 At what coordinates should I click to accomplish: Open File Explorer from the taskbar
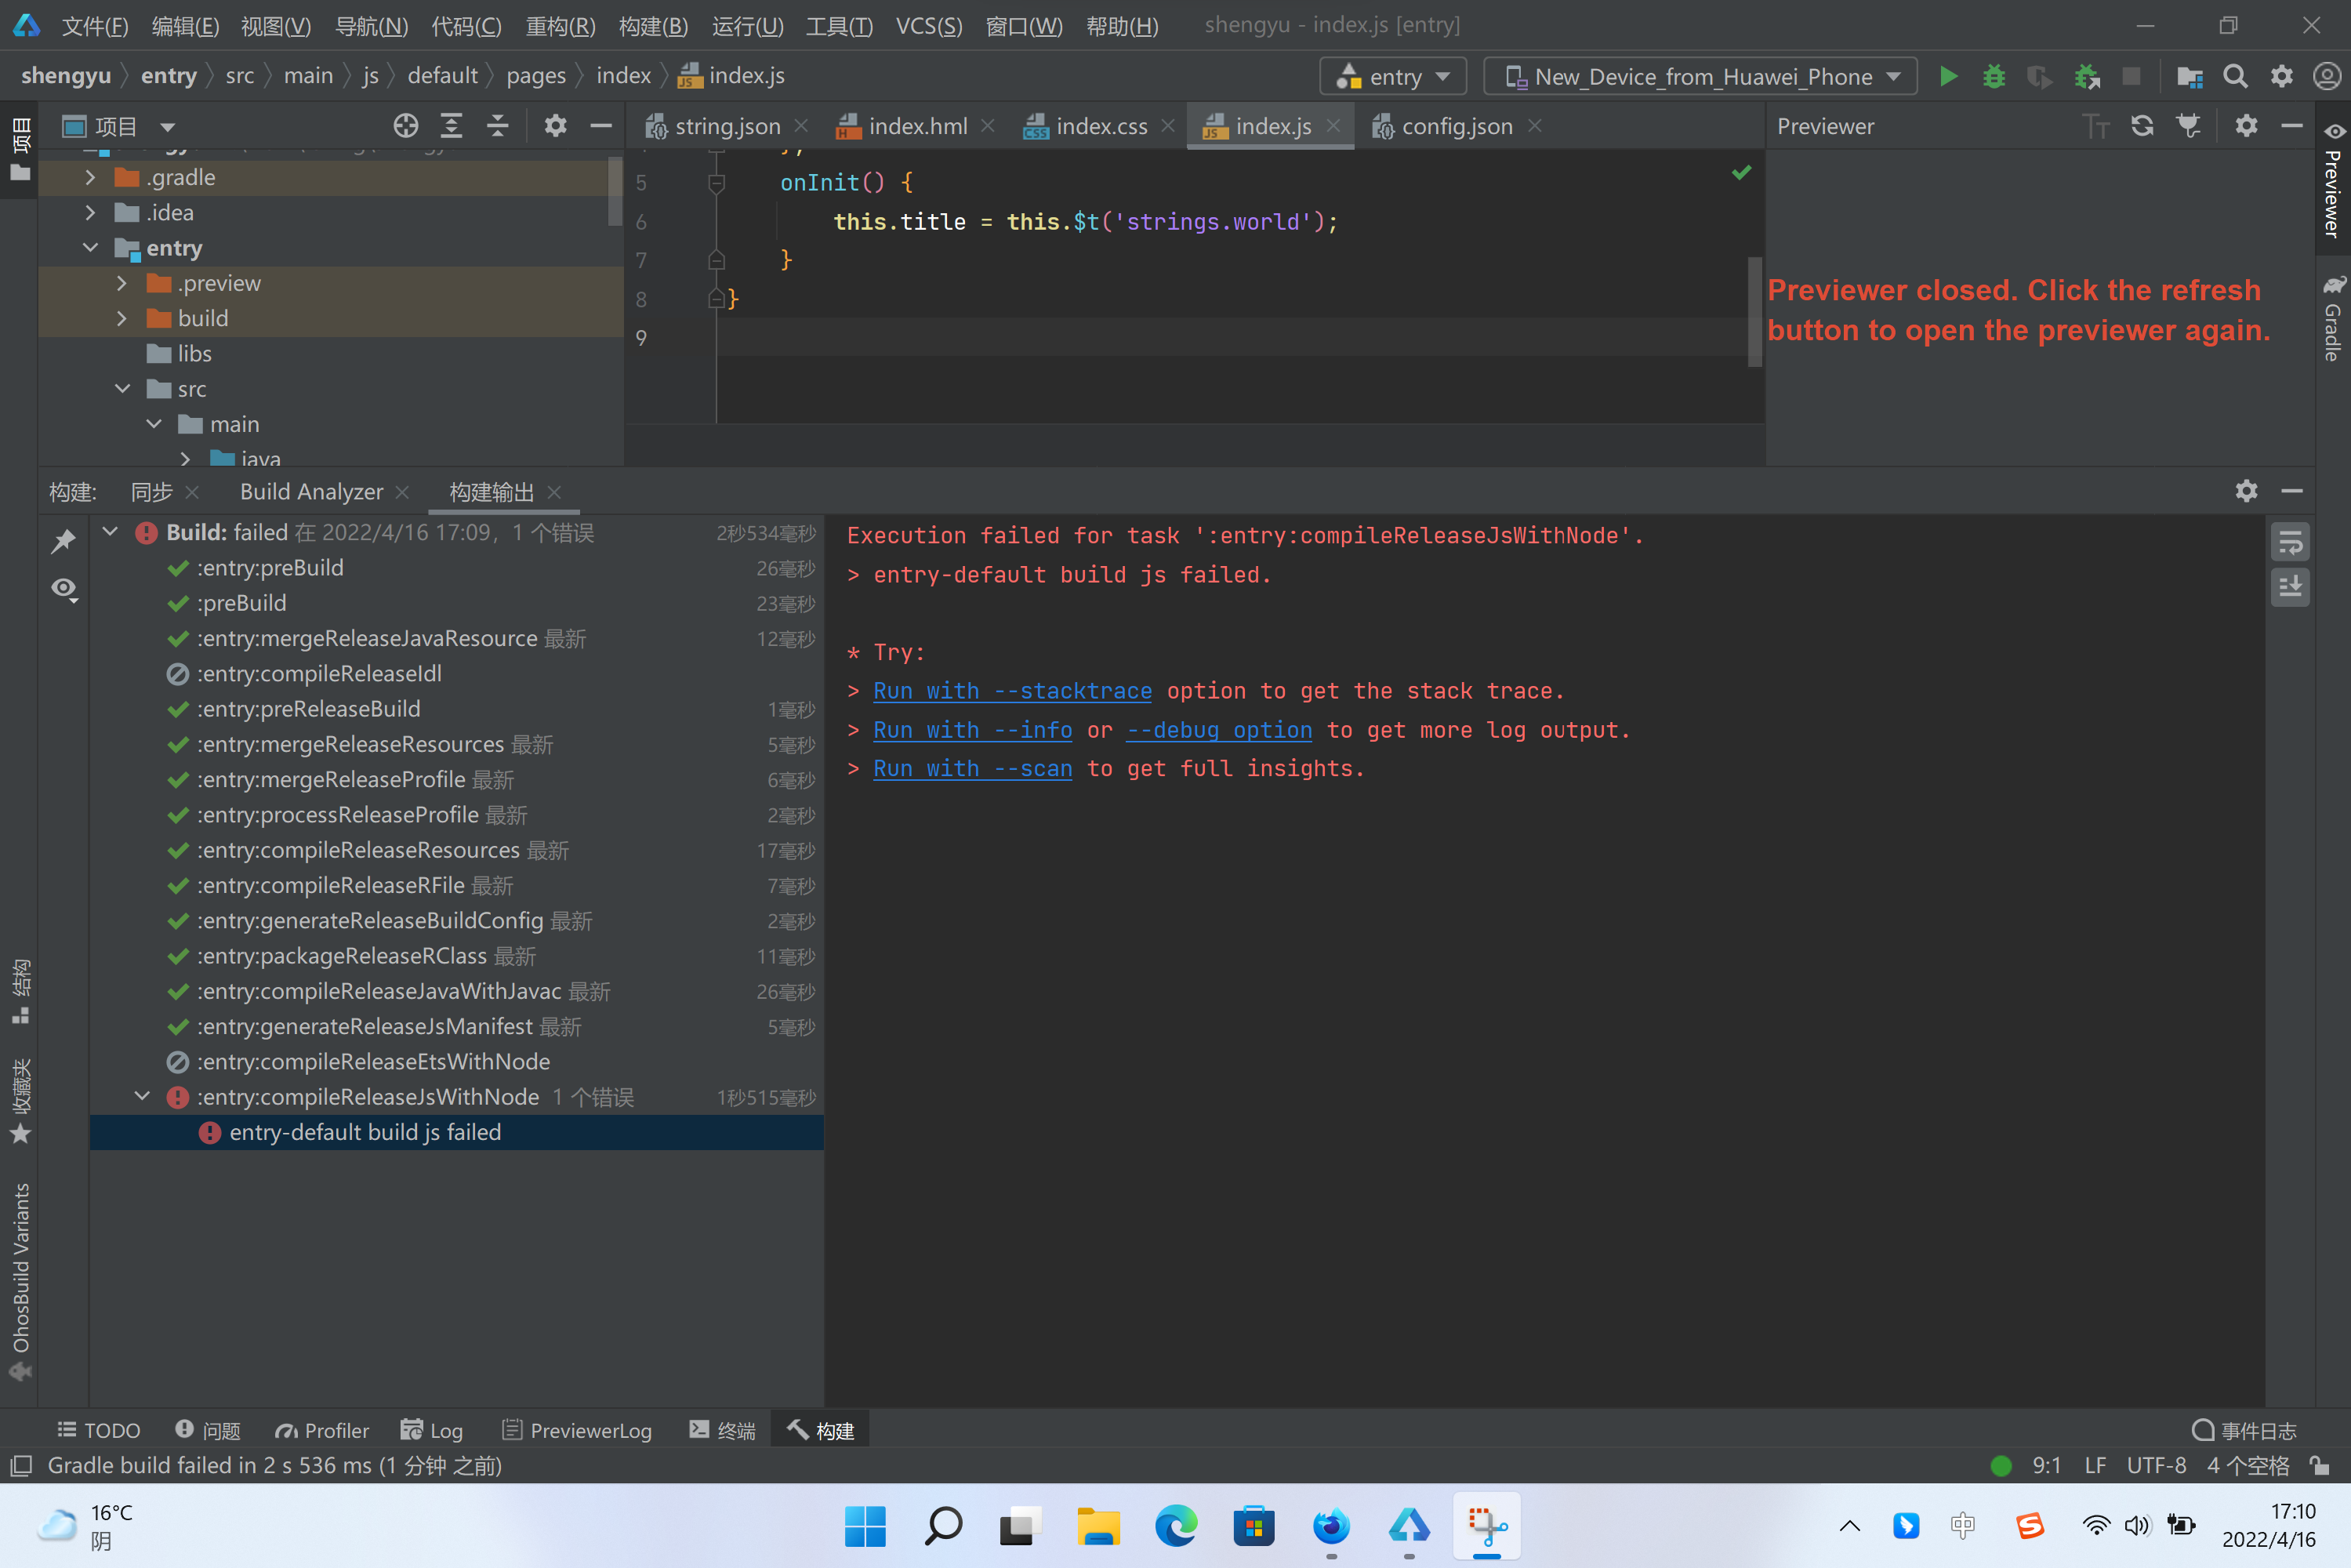(1098, 1526)
